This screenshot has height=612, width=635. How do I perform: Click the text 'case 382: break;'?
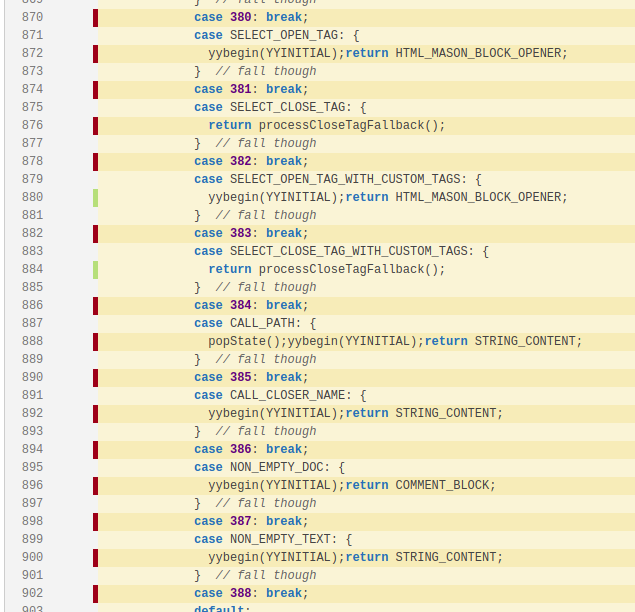251,161
